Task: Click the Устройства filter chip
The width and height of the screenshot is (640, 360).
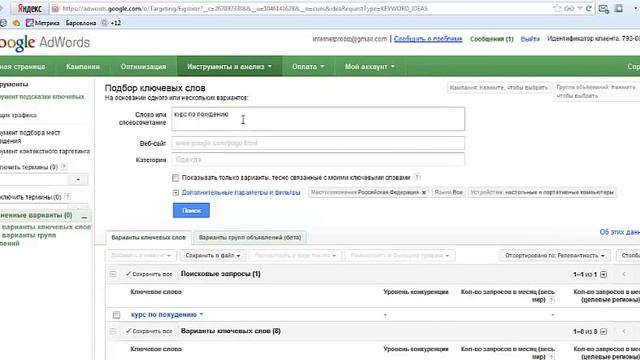Action: (542, 192)
